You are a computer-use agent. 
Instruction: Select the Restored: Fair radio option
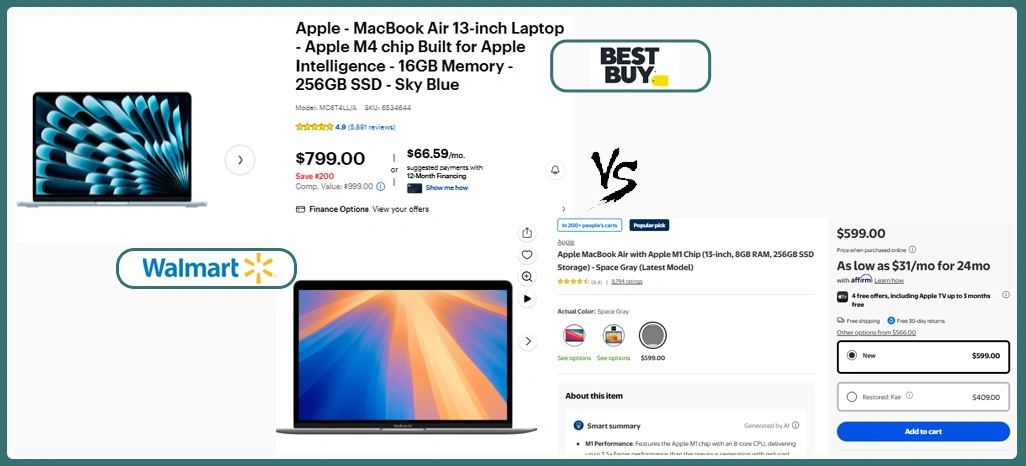tap(851, 397)
